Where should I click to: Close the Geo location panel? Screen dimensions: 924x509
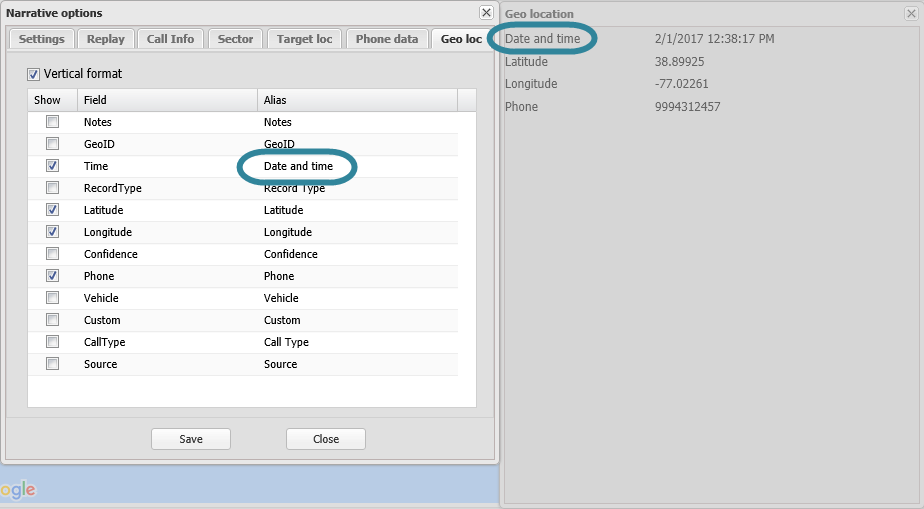pyautogui.click(x=911, y=13)
